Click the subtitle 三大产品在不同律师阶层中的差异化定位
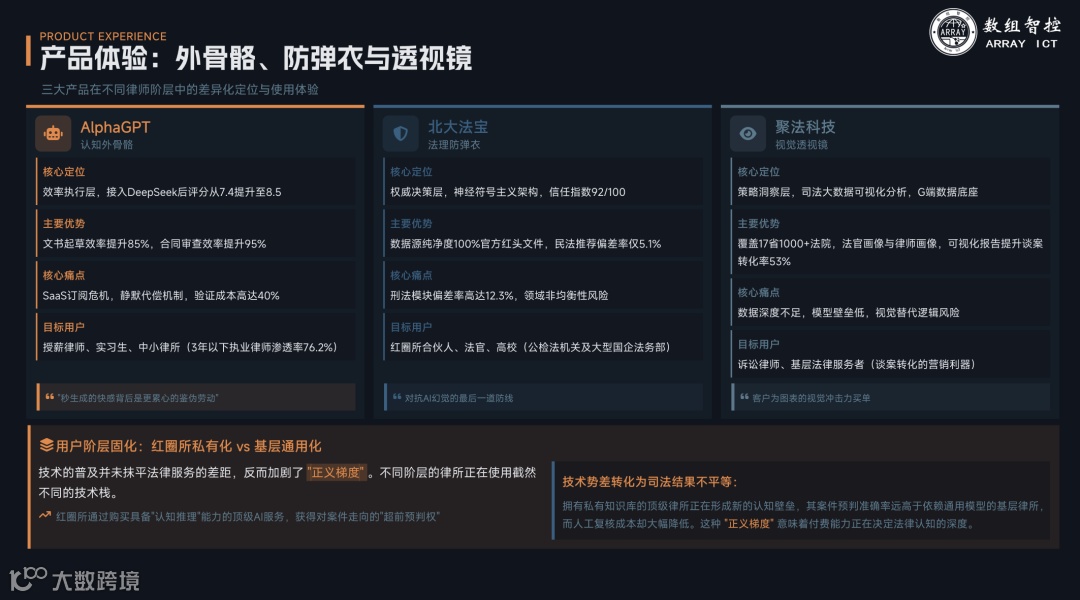This screenshot has width=1080, height=600. click(x=180, y=90)
